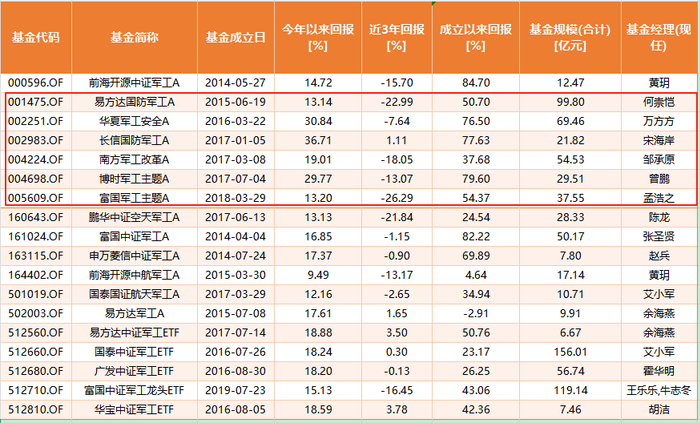Click manager name 胡洁
Screen dimensions: 700x423
(x=658, y=410)
